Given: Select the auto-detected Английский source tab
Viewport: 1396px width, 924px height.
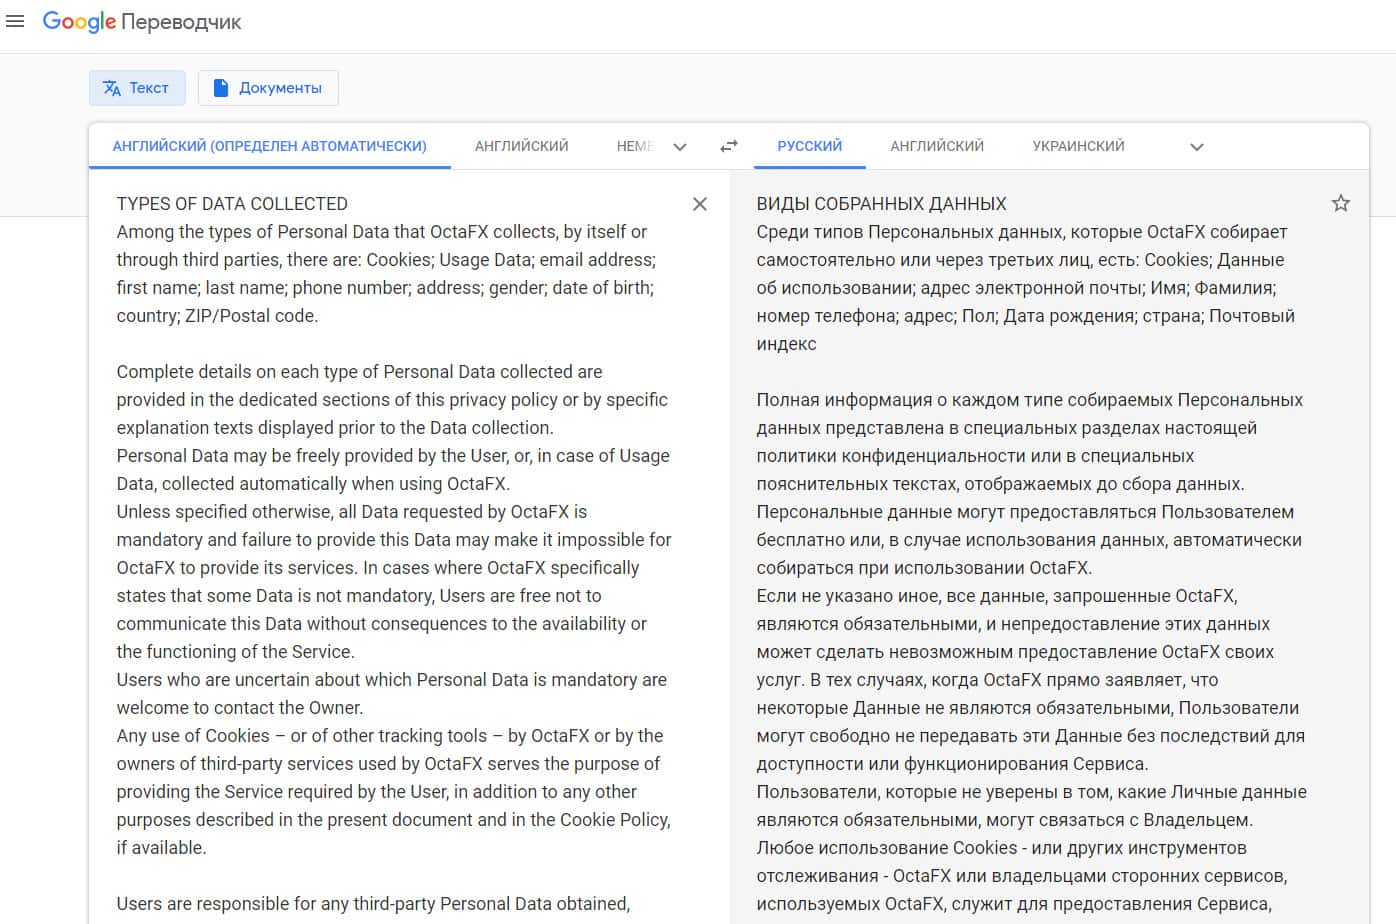Looking at the screenshot, I should click(x=270, y=146).
